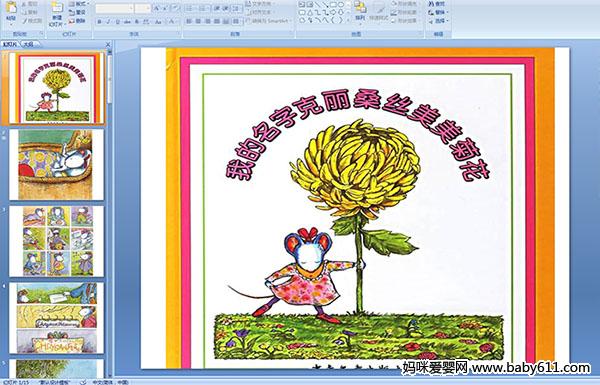Click the Arrange objects icon
The height and width of the screenshot is (385, 600).
360,7
